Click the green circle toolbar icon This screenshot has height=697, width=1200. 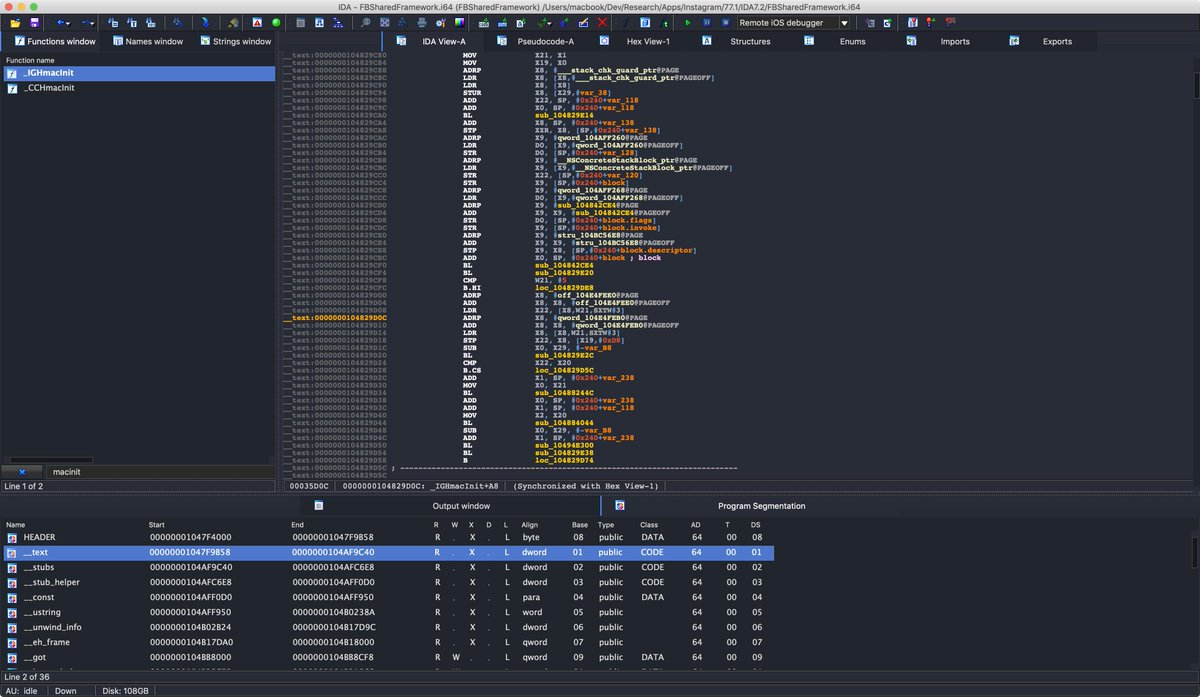point(276,22)
